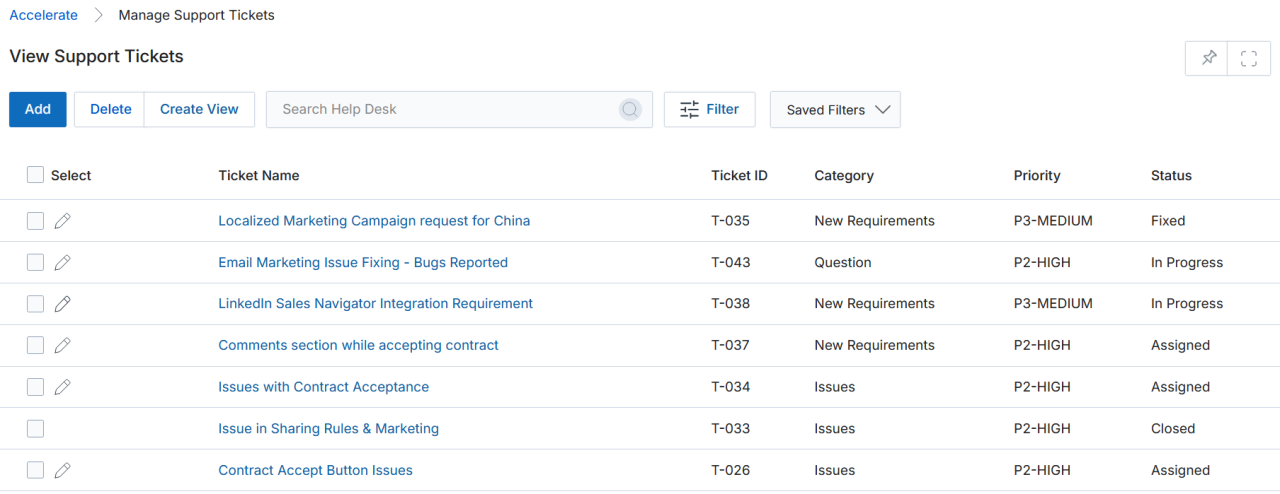Click the Create View button

click(199, 110)
